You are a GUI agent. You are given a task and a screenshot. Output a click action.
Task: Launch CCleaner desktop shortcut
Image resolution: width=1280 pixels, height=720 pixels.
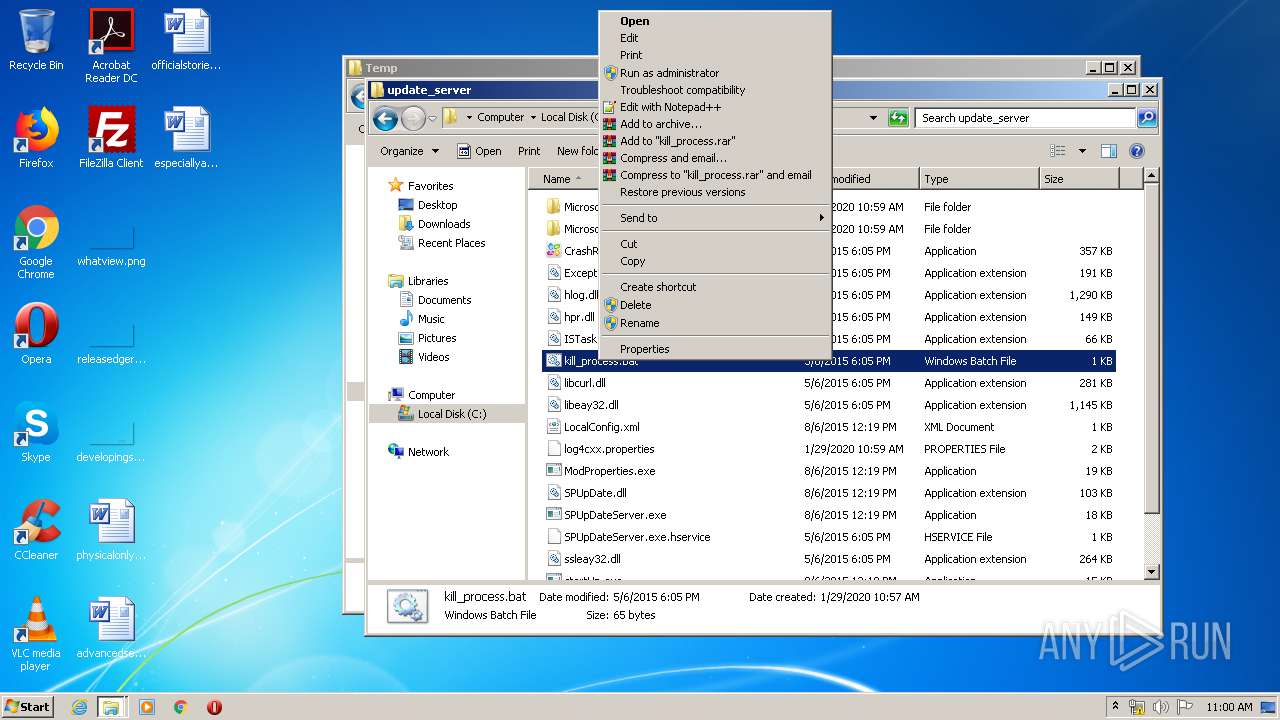click(x=36, y=529)
